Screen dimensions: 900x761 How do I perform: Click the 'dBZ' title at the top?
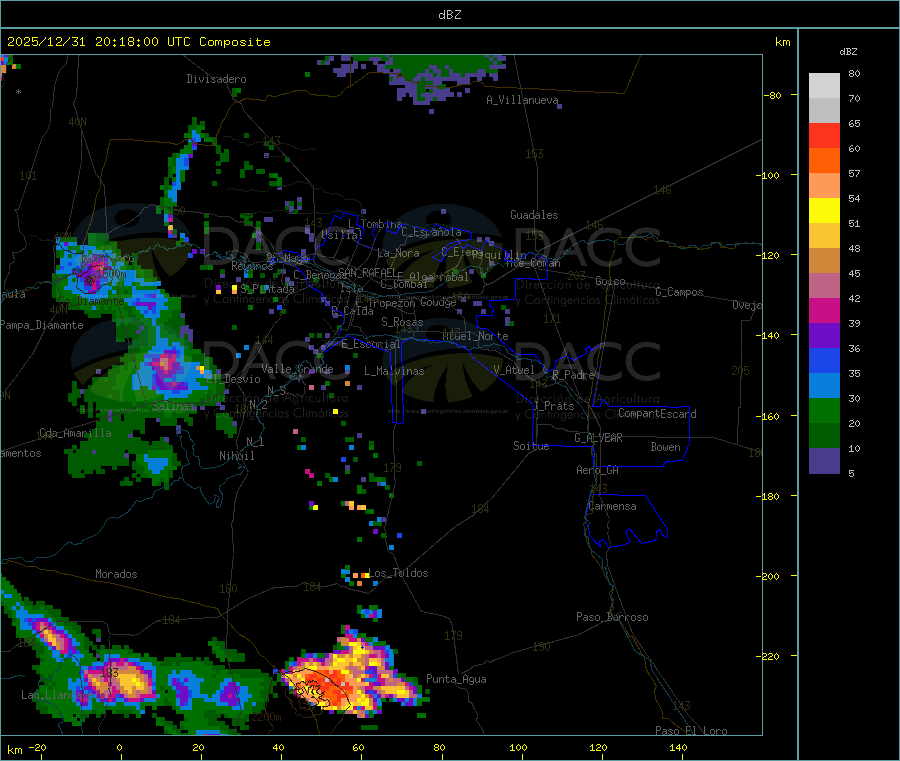click(x=449, y=15)
